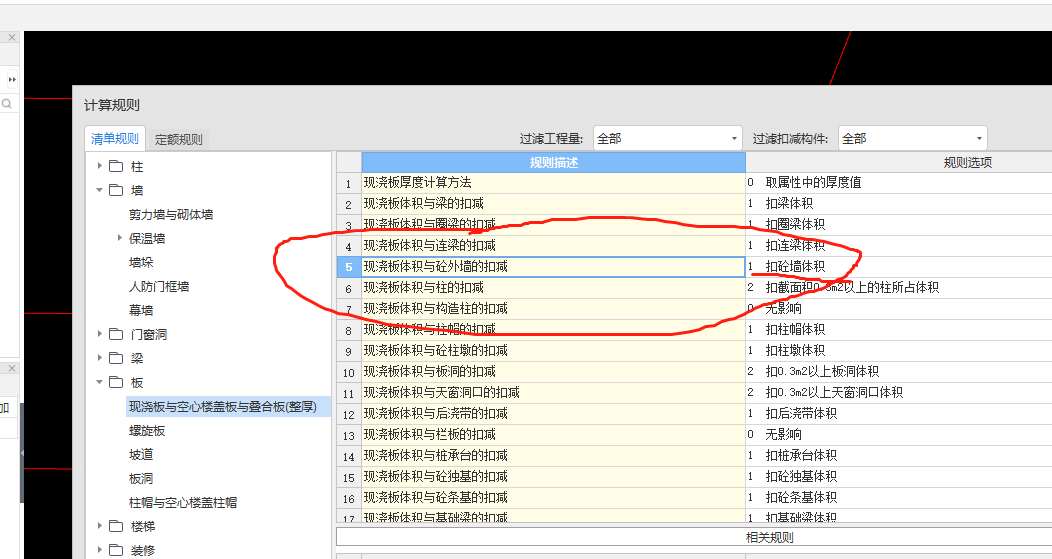Click row number 5 header
Image resolution: width=1052 pixels, height=559 pixels.
(x=349, y=267)
